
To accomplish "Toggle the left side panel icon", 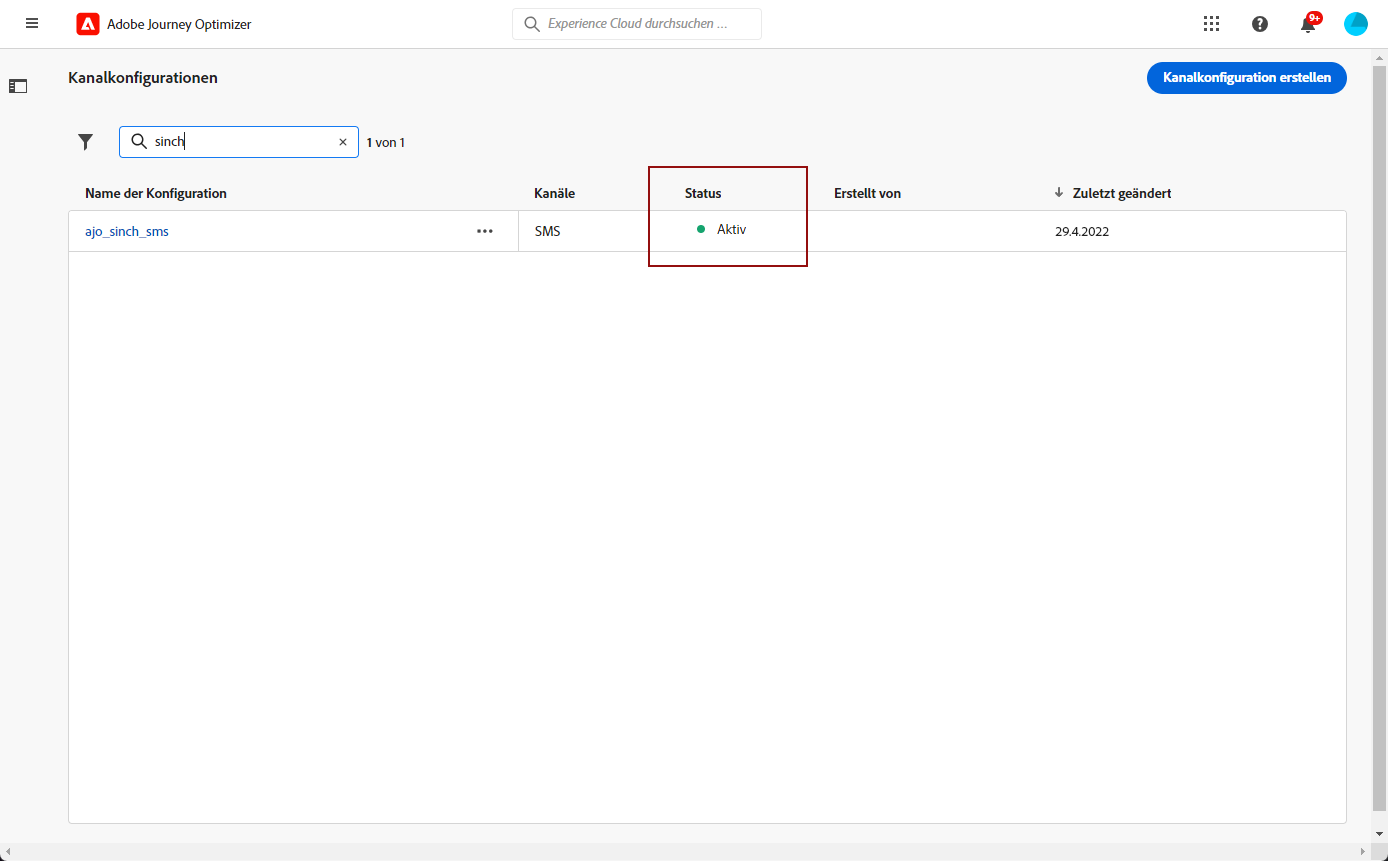I will pyautogui.click(x=18, y=86).
